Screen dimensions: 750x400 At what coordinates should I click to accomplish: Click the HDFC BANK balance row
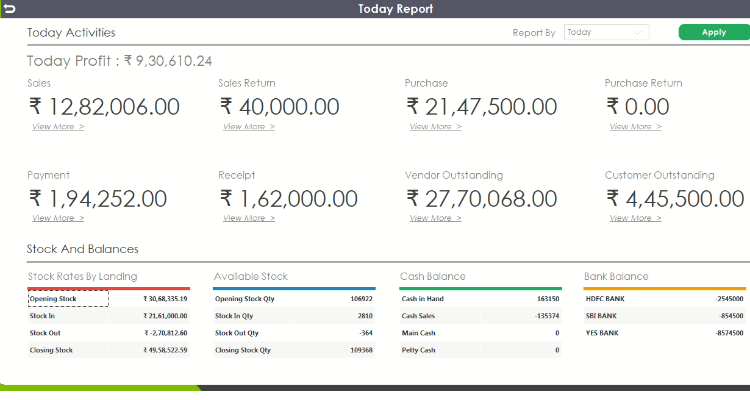664,299
